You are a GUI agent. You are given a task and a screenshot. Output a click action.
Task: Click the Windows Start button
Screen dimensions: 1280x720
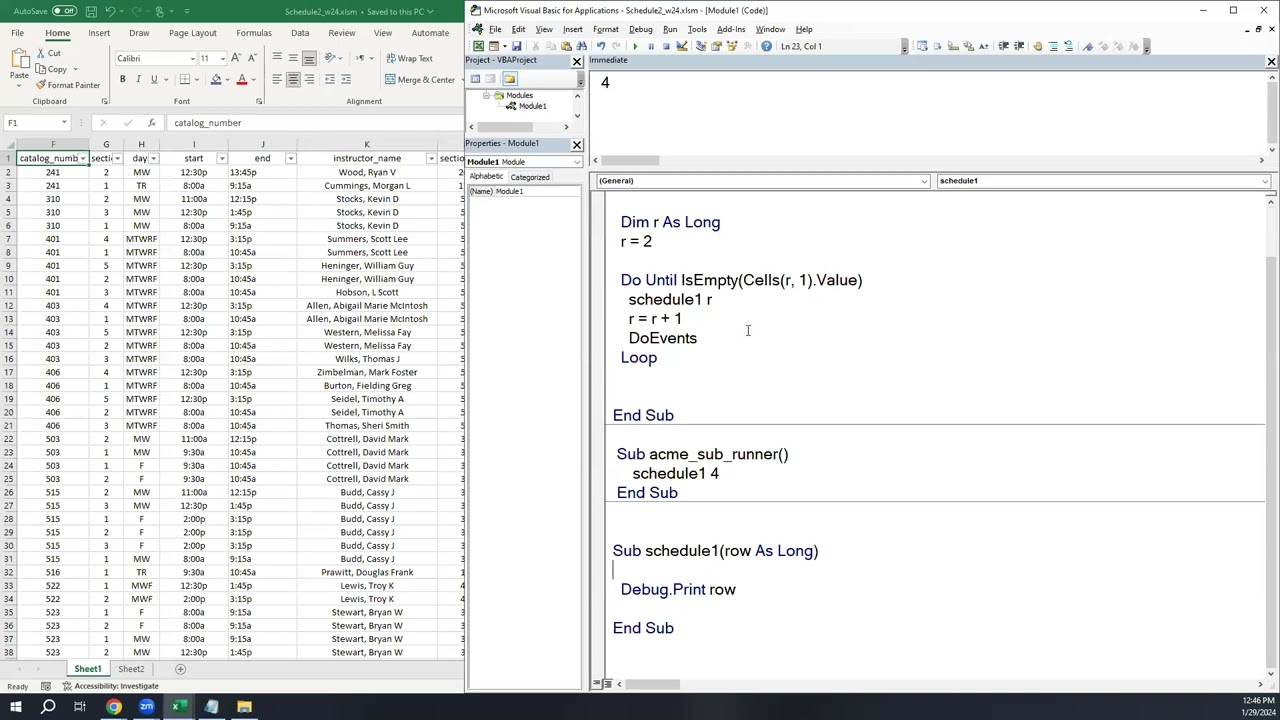[x=16, y=707]
